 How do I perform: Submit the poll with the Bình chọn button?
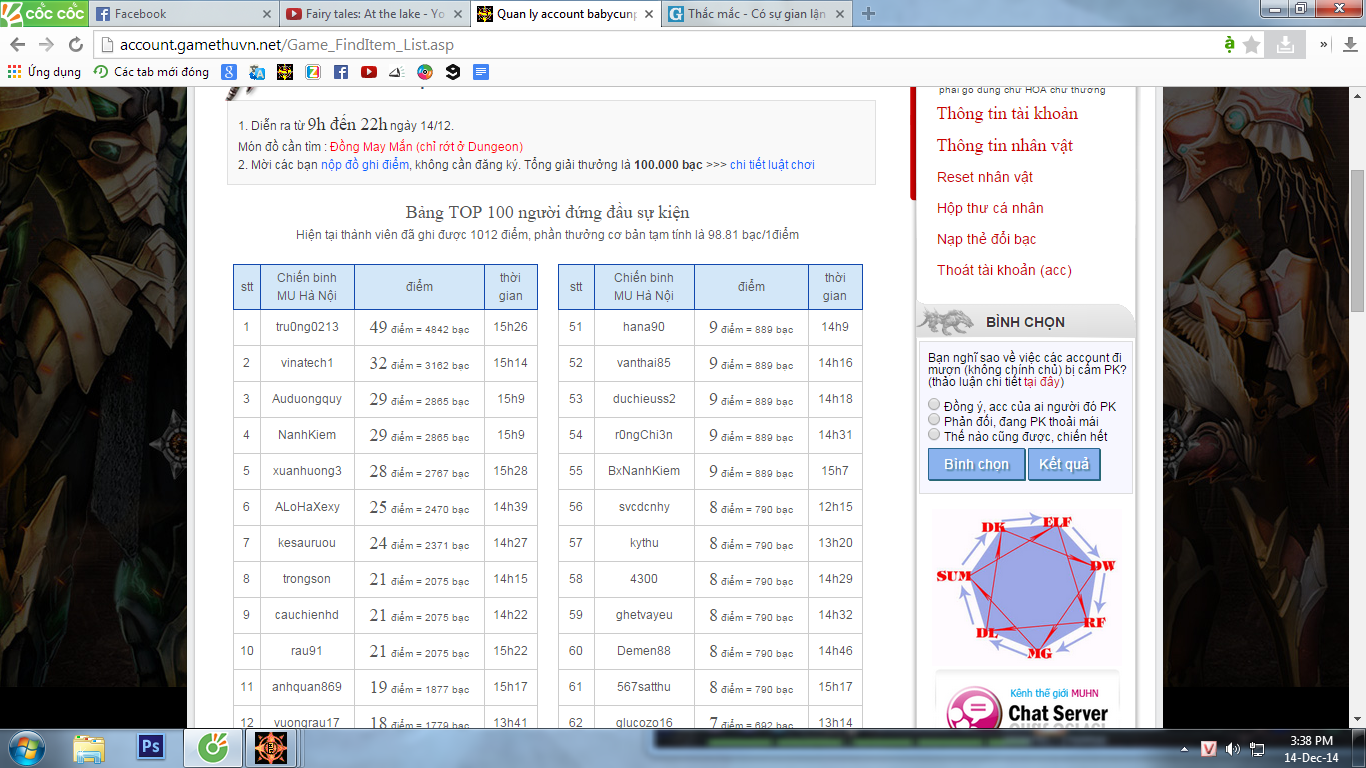pos(976,464)
